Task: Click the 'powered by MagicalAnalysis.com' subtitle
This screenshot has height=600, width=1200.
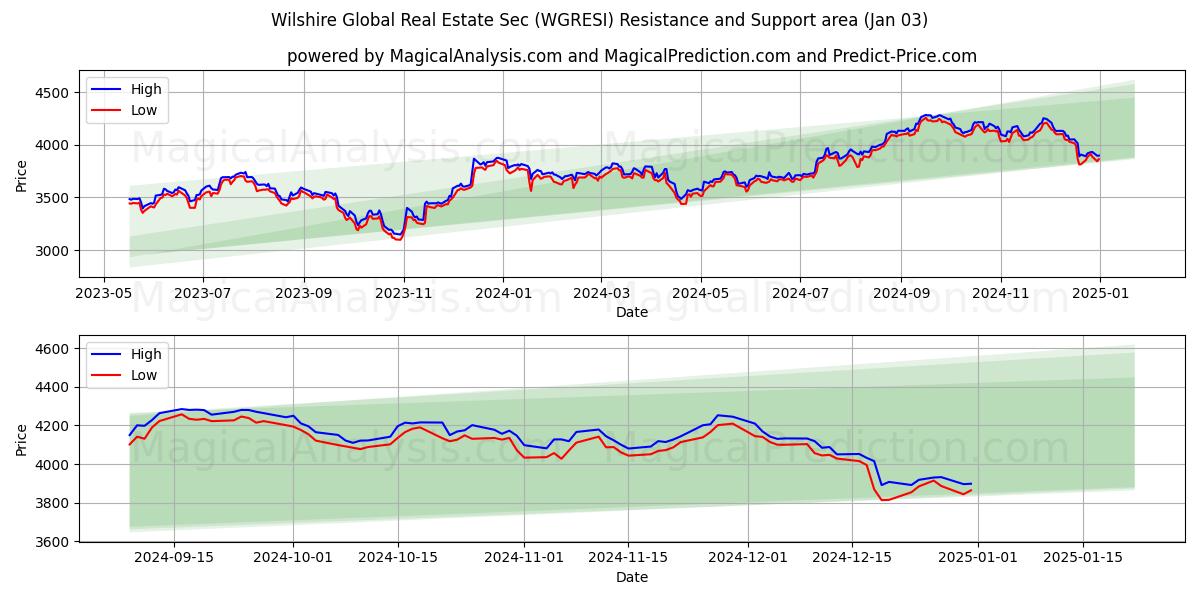Action: click(631, 56)
